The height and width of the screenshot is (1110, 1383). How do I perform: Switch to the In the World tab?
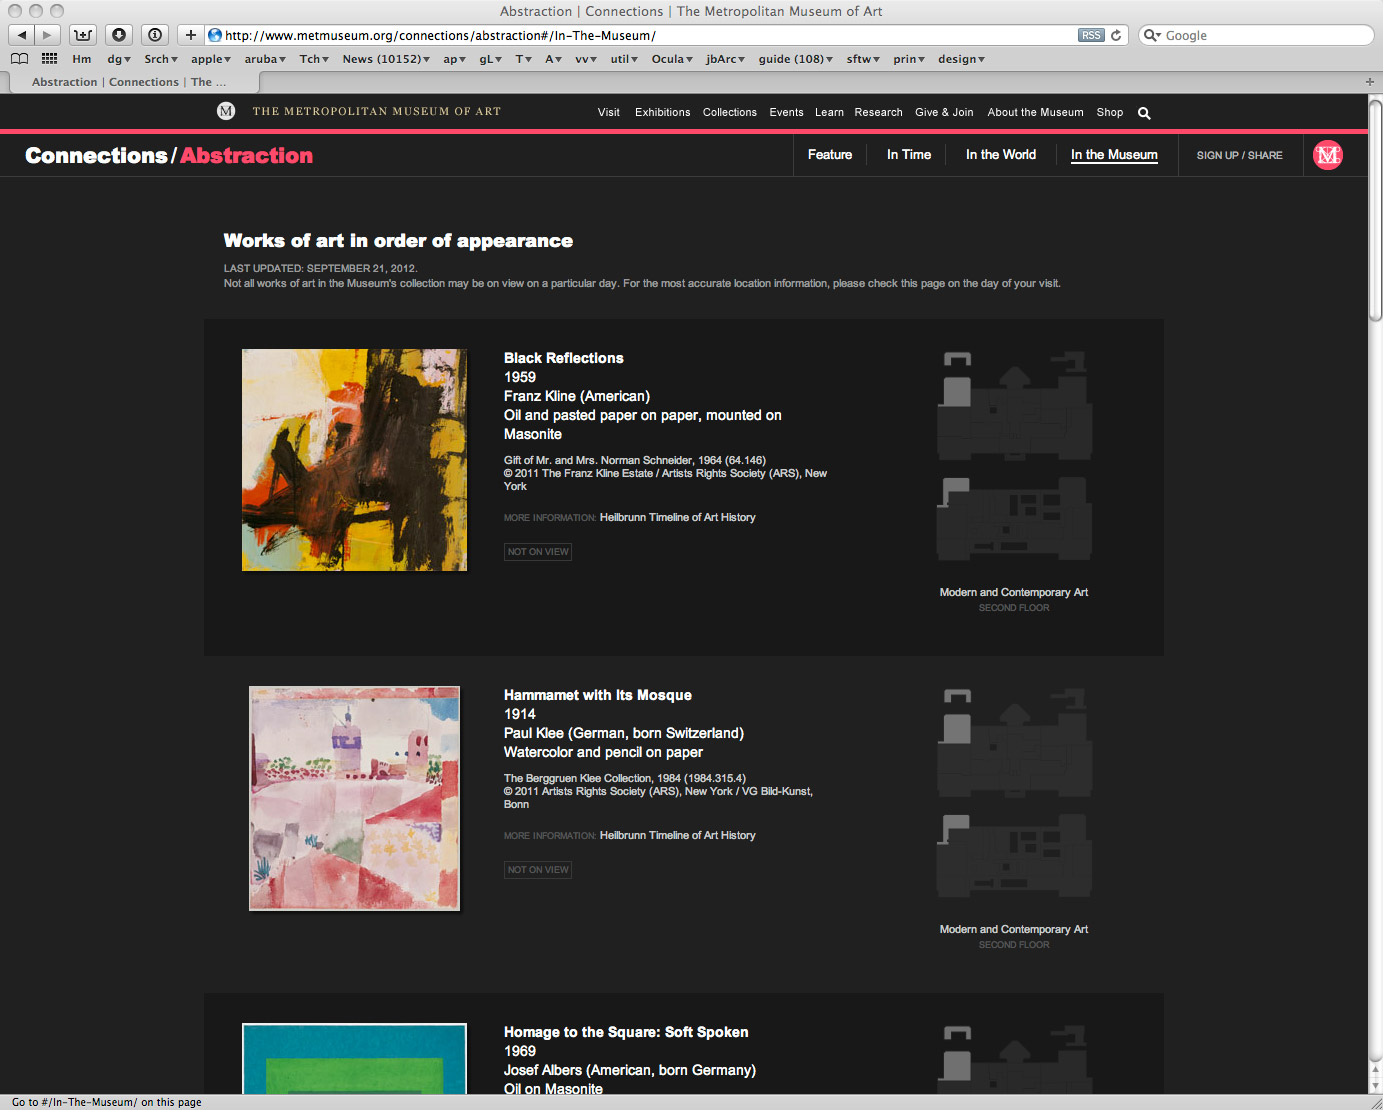(1001, 155)
